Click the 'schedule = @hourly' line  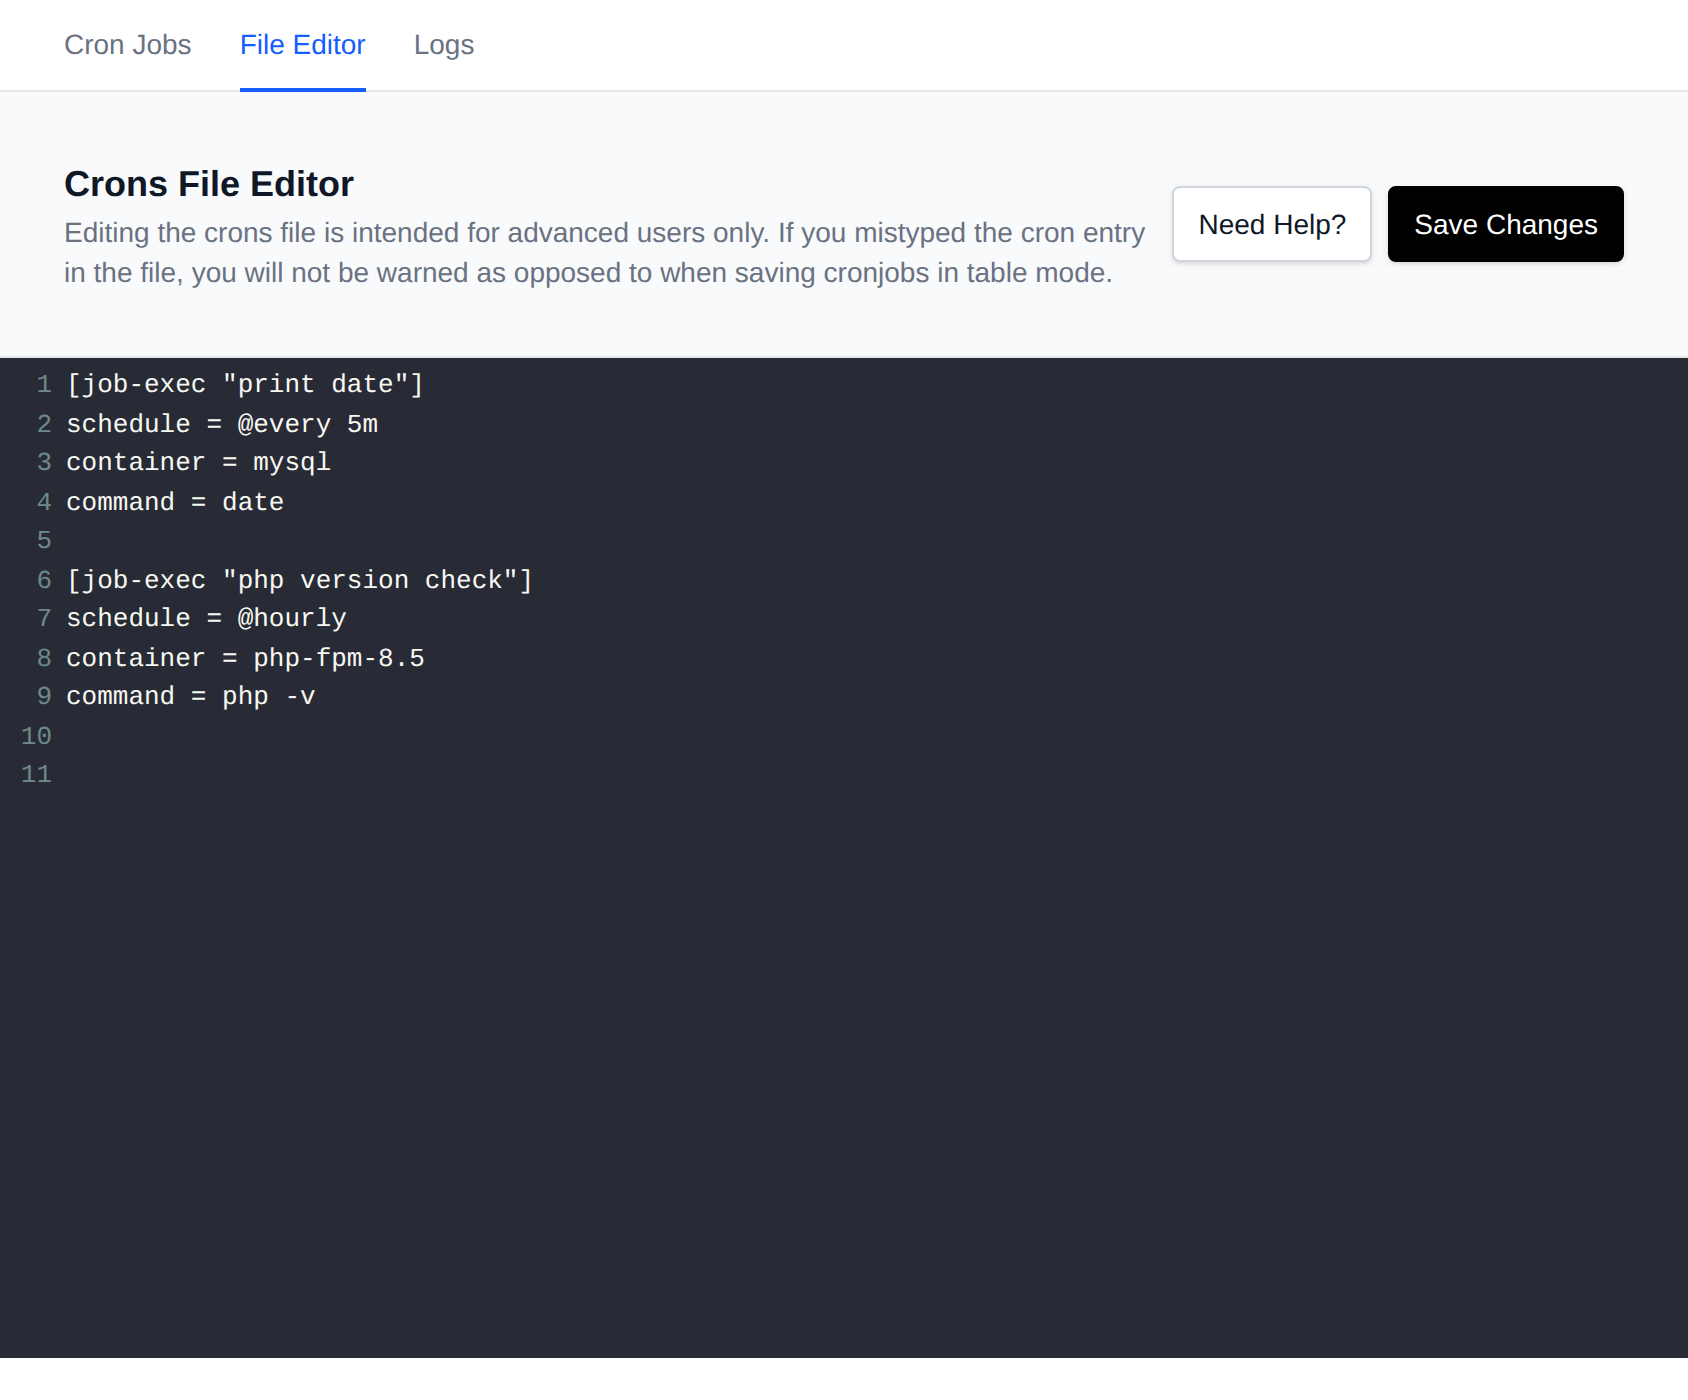pos(206,618)
